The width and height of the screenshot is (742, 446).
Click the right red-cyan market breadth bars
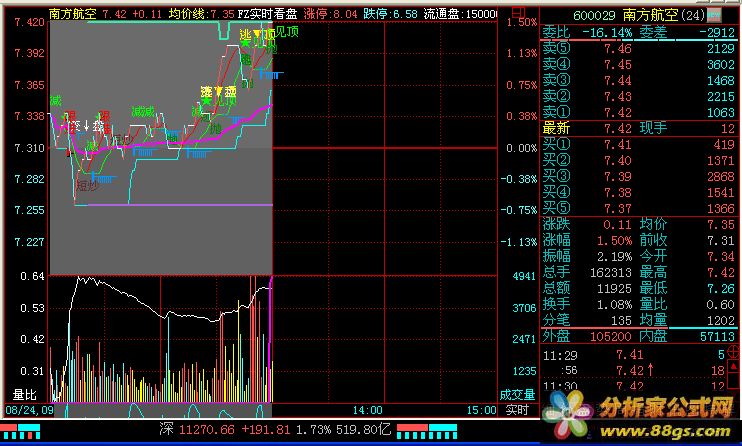(x=427, y=431)
